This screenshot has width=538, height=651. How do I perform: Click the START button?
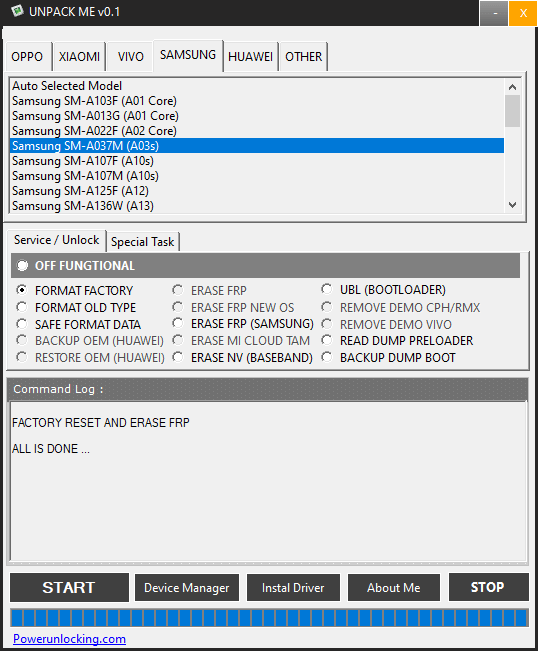69,587
